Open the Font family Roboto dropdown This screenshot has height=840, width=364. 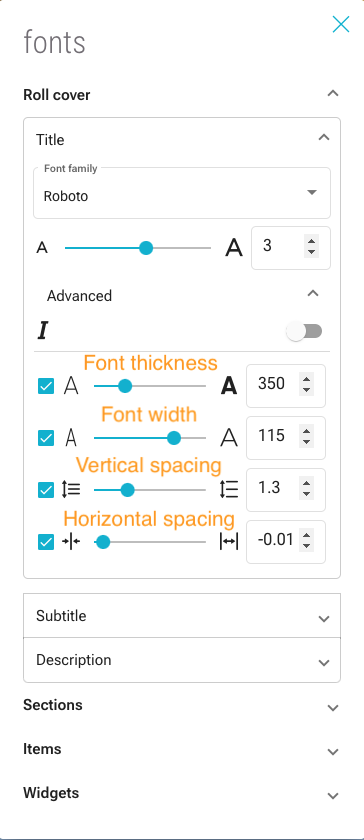click(x=182, y=193)
